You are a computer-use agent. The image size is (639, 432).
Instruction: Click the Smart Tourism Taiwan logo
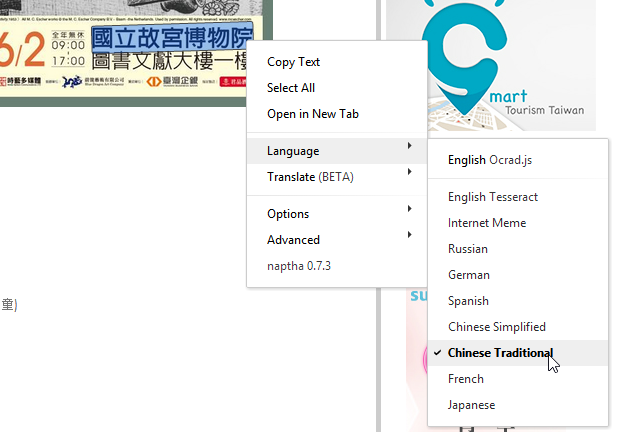tap(491, 65)
